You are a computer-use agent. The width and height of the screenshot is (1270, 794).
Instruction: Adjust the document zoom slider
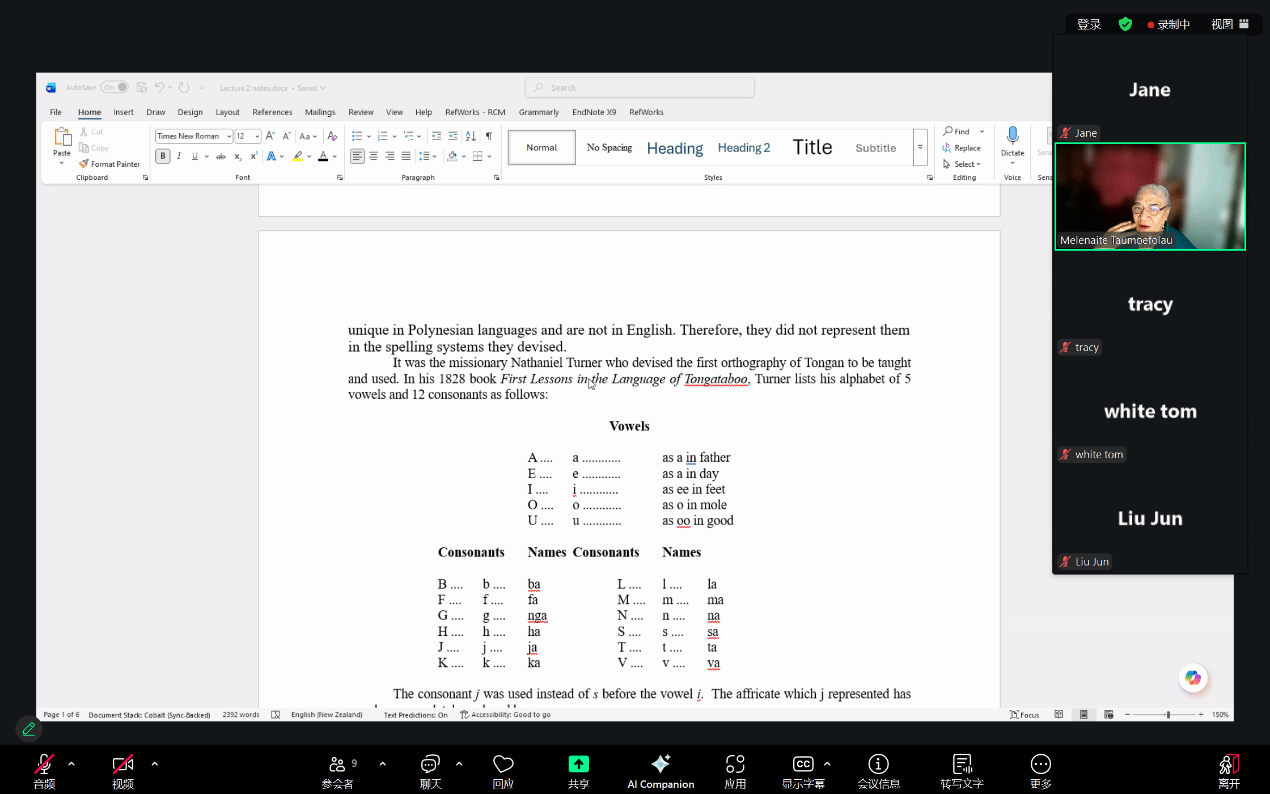click(x=1167, y=715)
